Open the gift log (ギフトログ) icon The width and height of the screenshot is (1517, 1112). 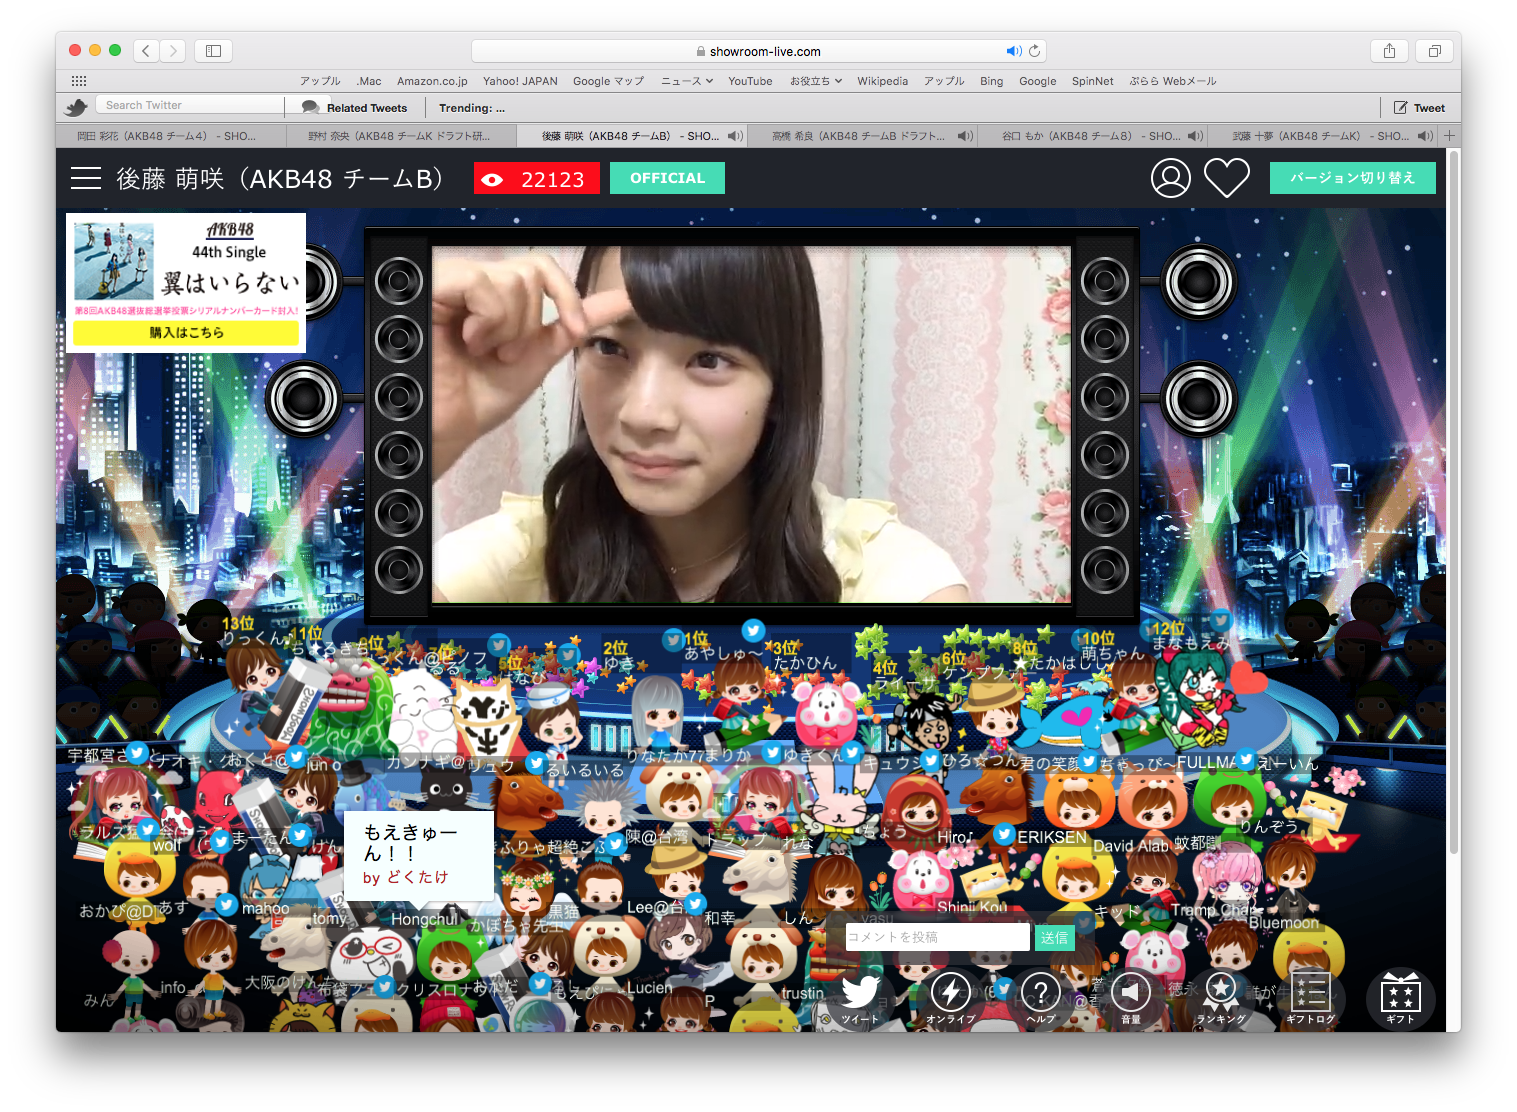point(1310,997)
